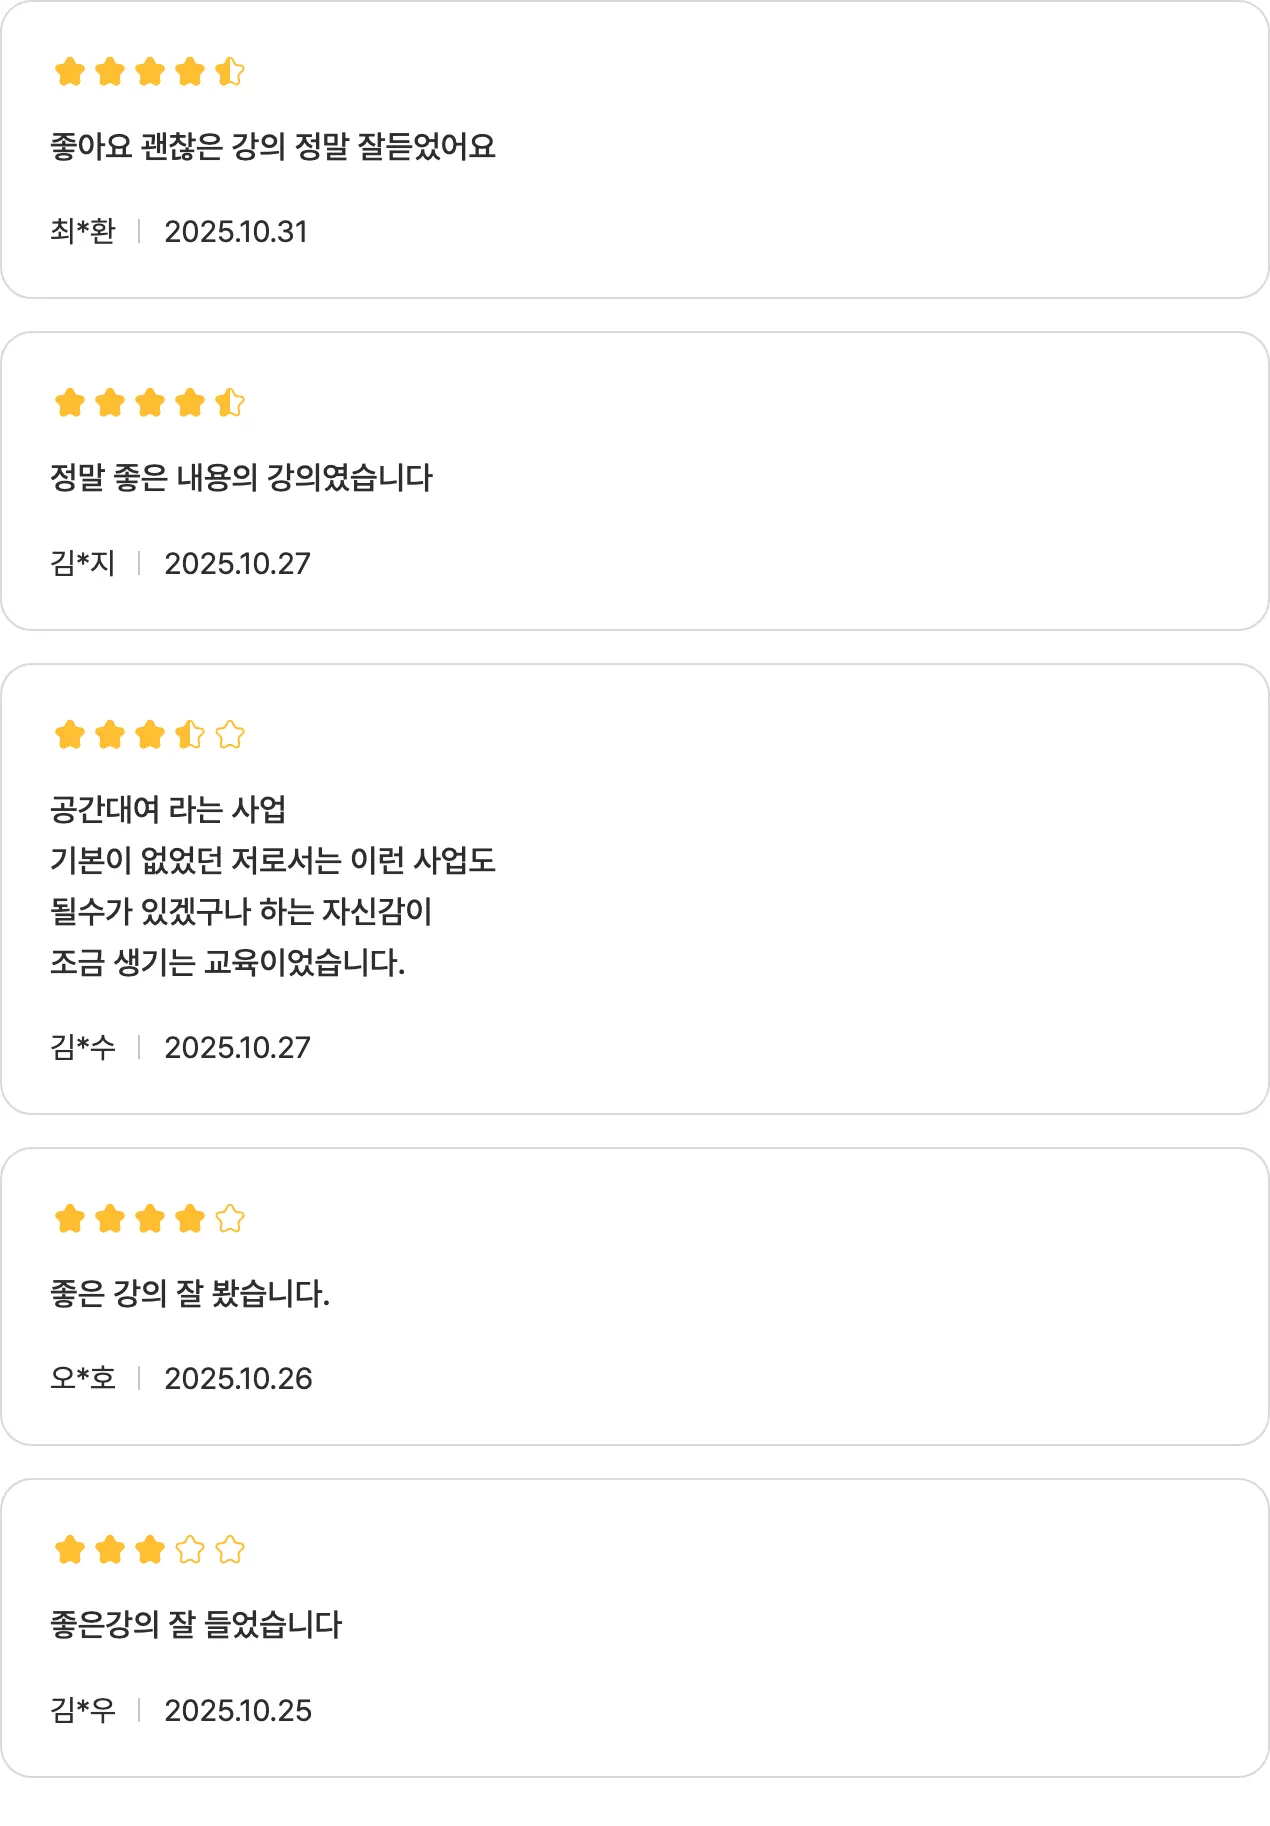Click the date 2025.10.26
1270x1826 pixels.
point(238,1379)
